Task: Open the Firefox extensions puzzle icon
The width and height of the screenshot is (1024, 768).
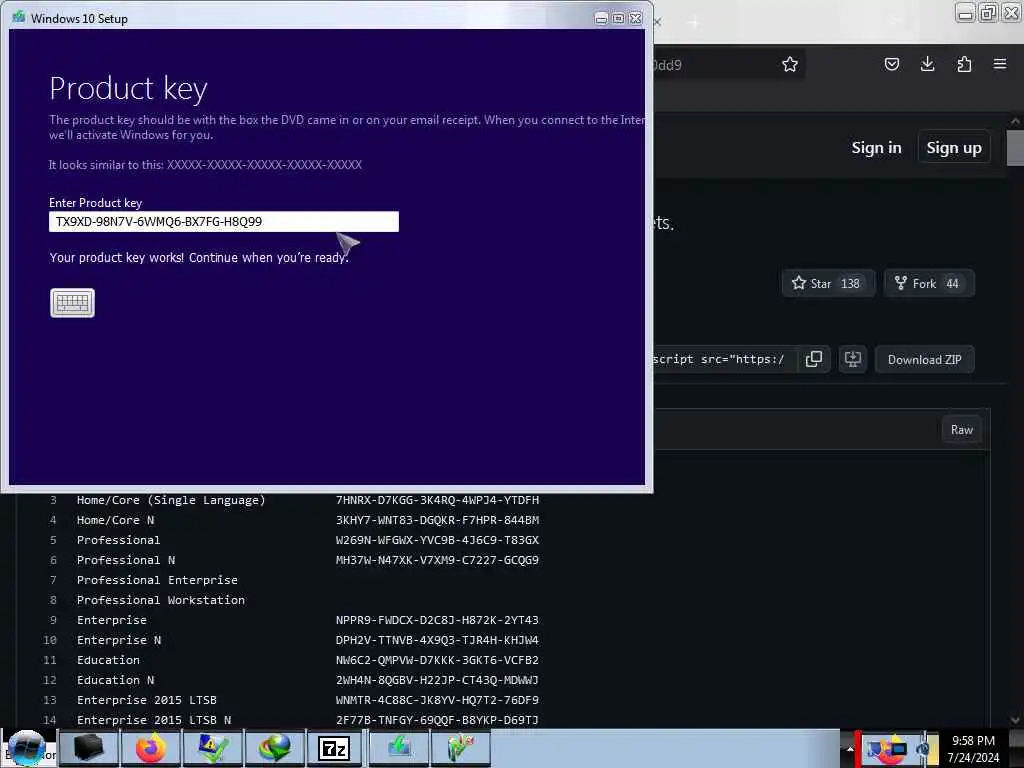Action: coord(964,64)
